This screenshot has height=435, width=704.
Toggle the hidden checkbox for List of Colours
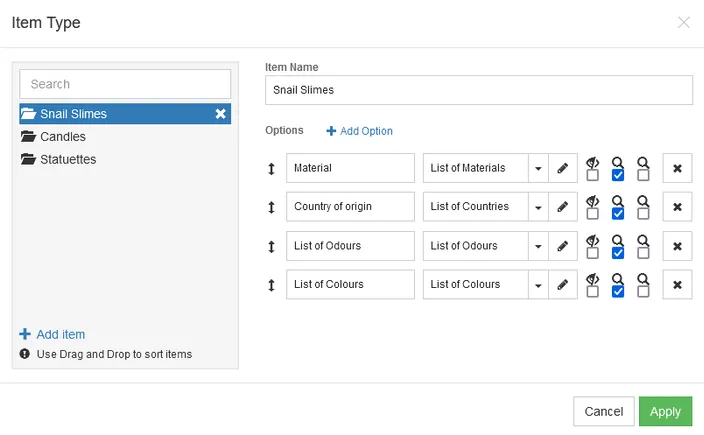[x=593, y=291]
